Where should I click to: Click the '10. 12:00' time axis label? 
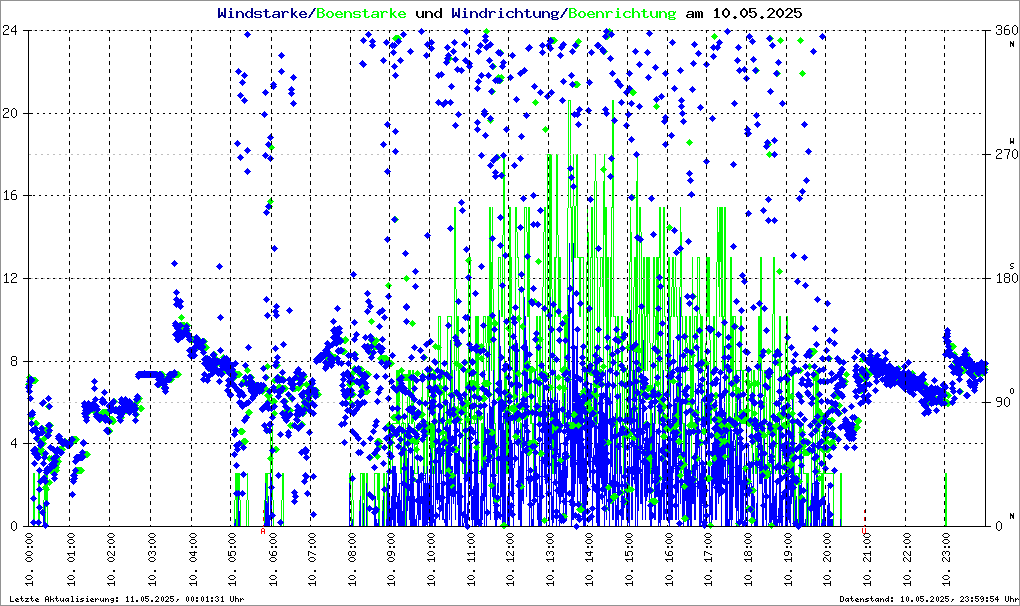coord(510,560)
